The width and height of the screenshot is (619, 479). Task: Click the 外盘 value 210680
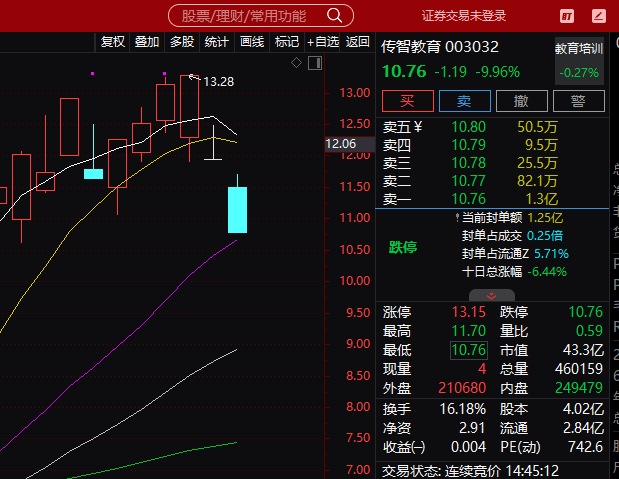pos(462,388)
